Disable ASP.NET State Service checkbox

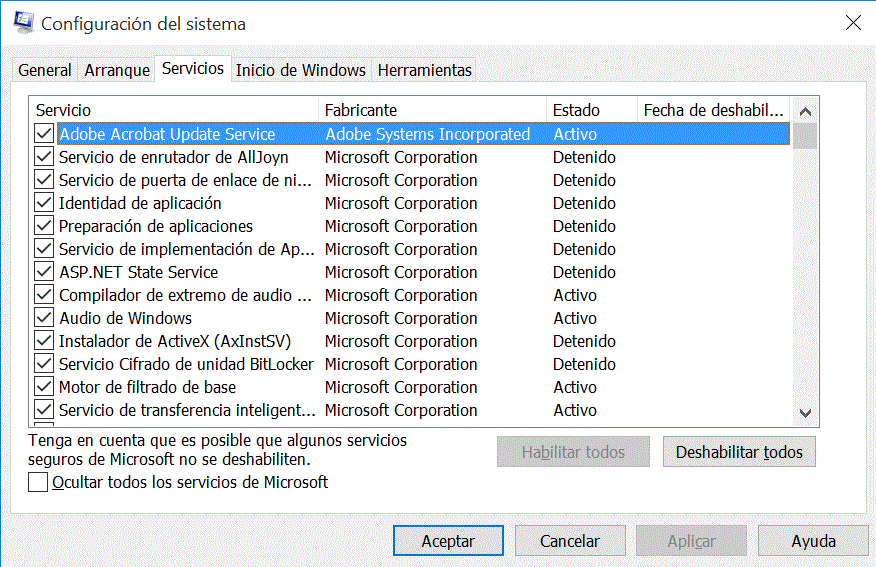click(x=44, y=271)
